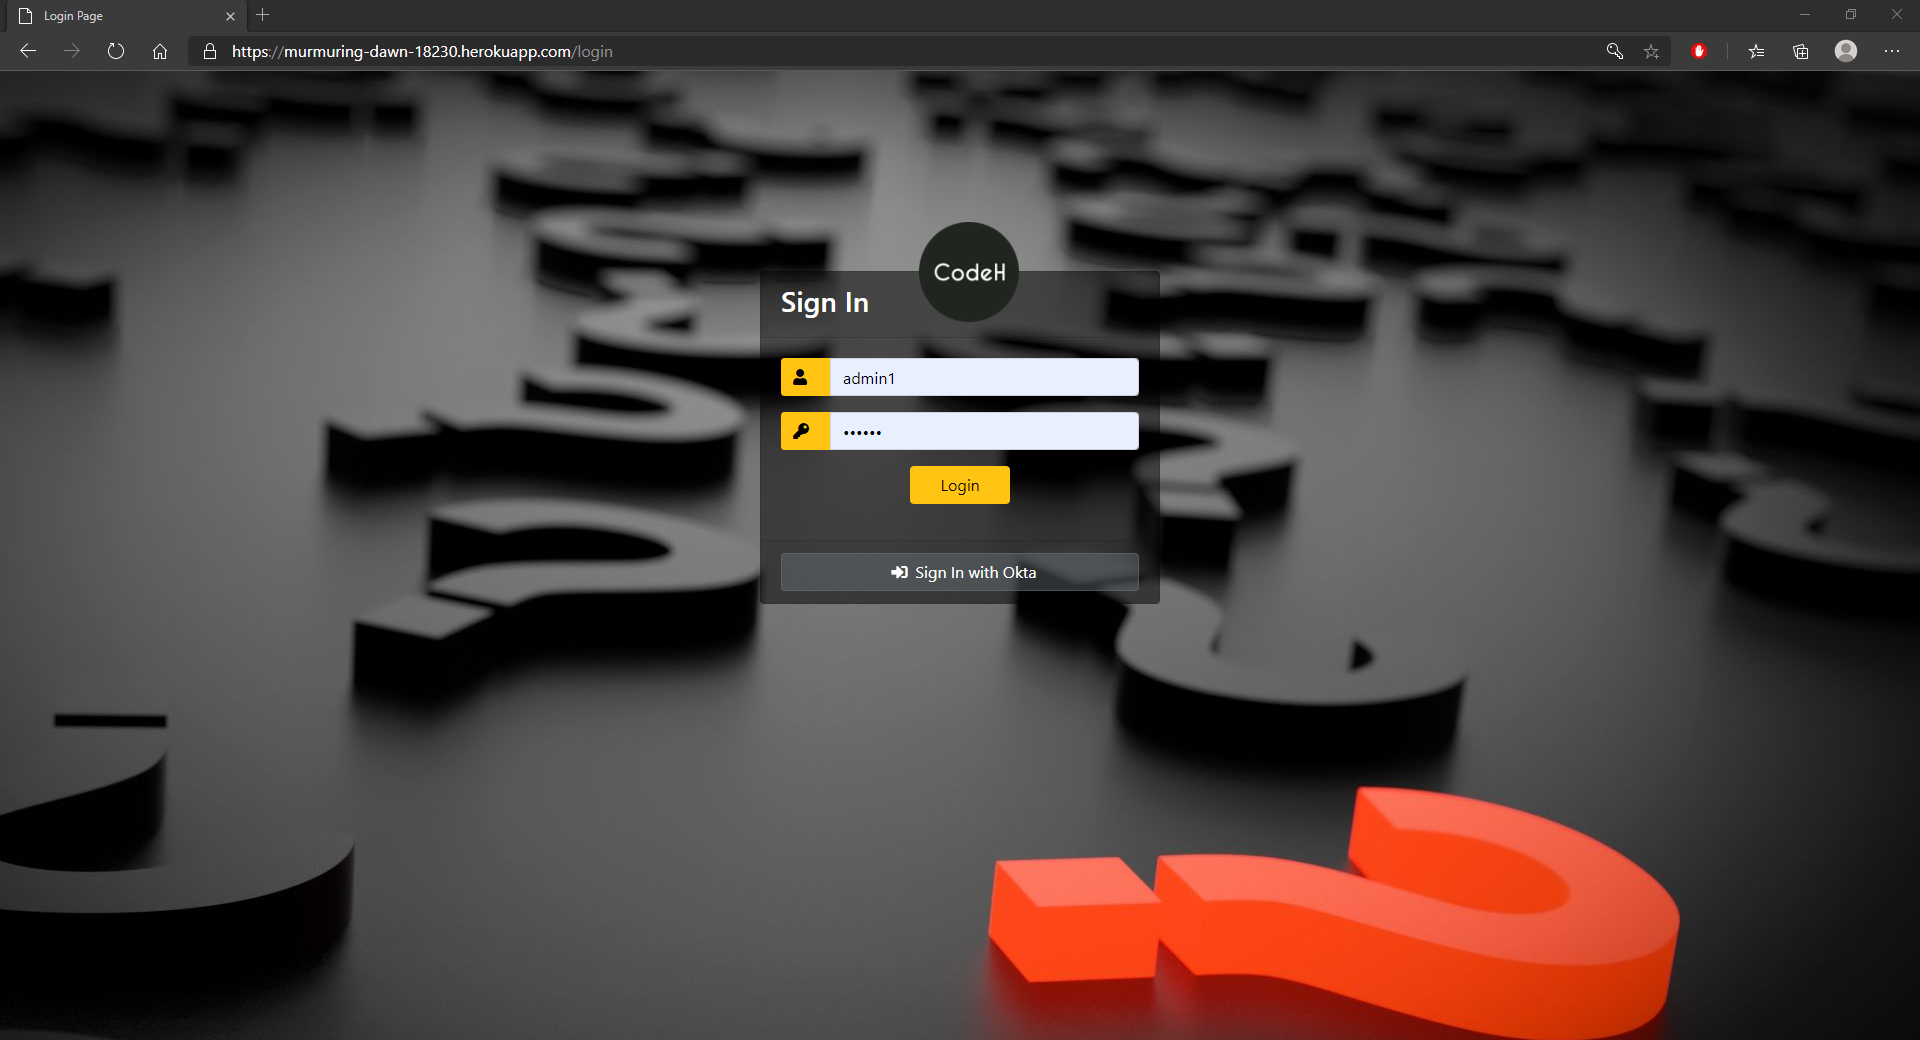Click the yellow Login button

click(x=960, y=485)
